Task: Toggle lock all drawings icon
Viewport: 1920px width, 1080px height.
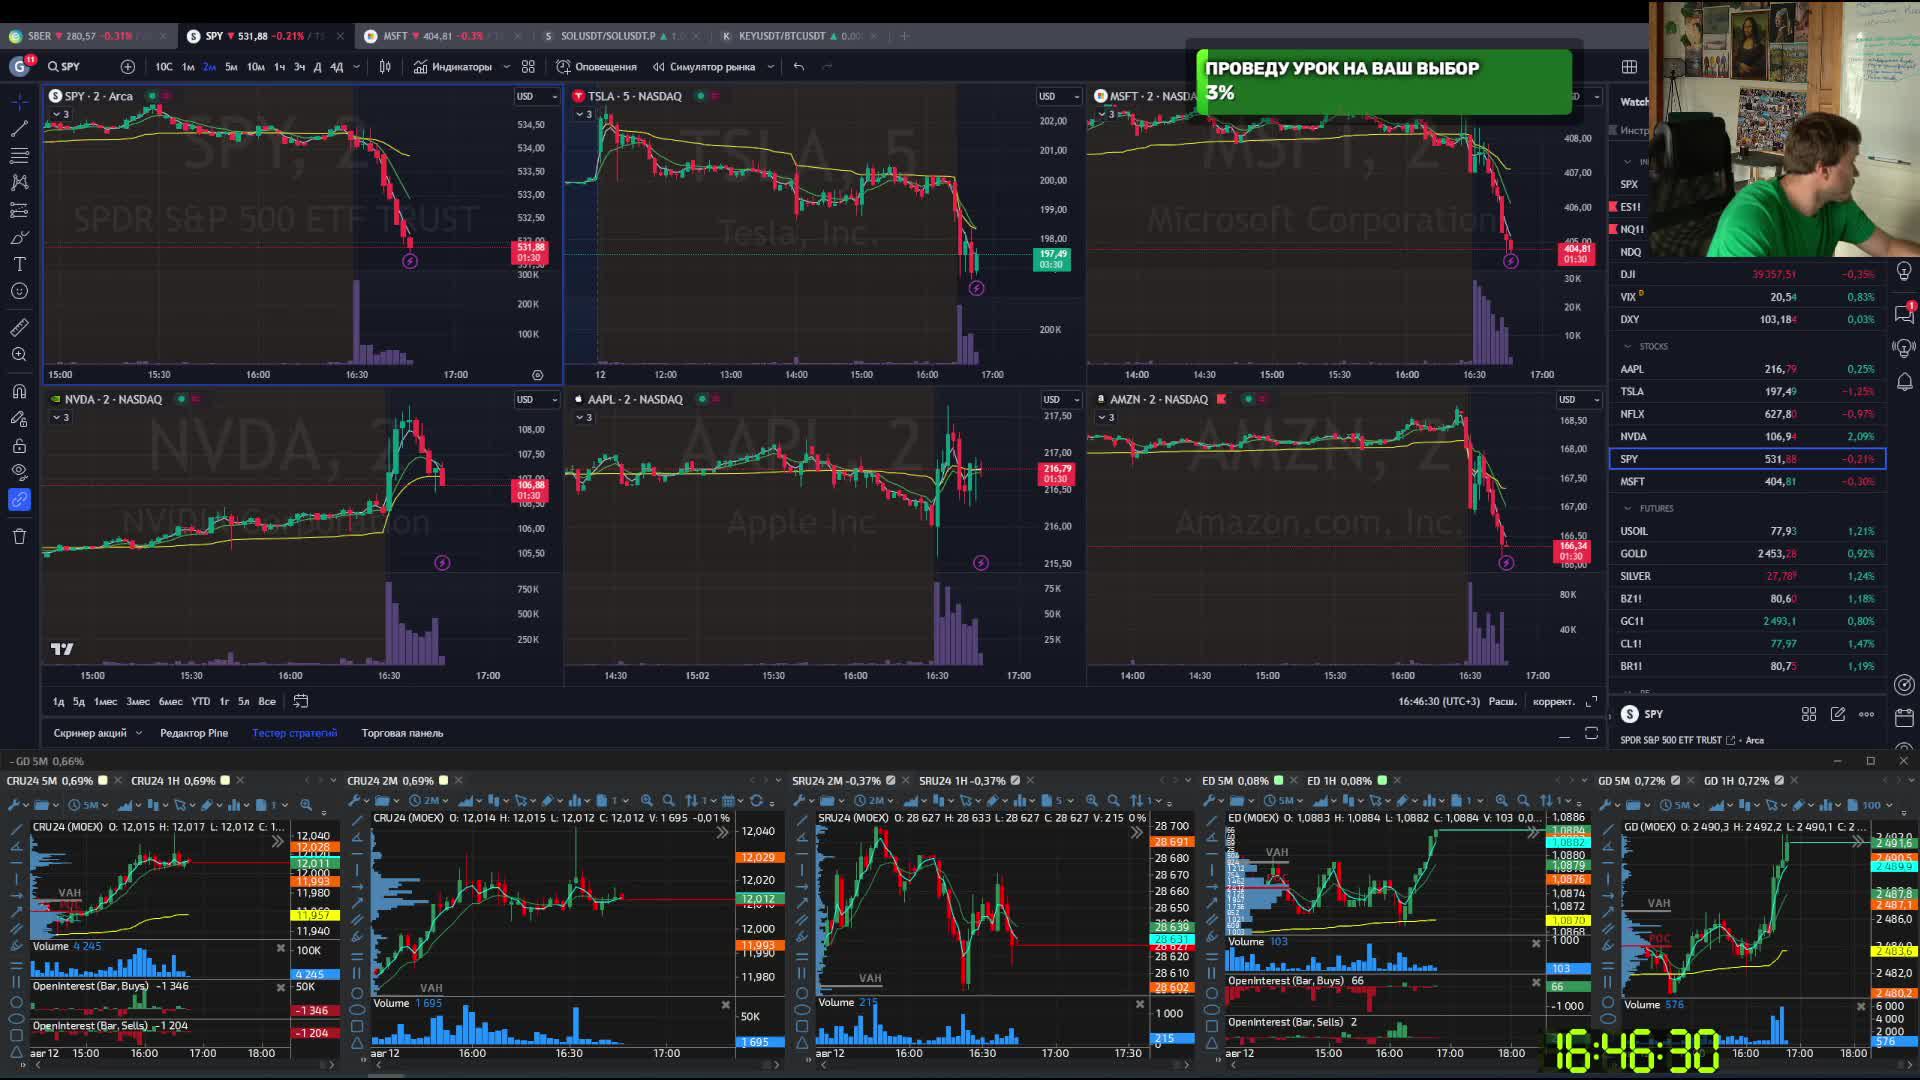Action: coord(19,446)
